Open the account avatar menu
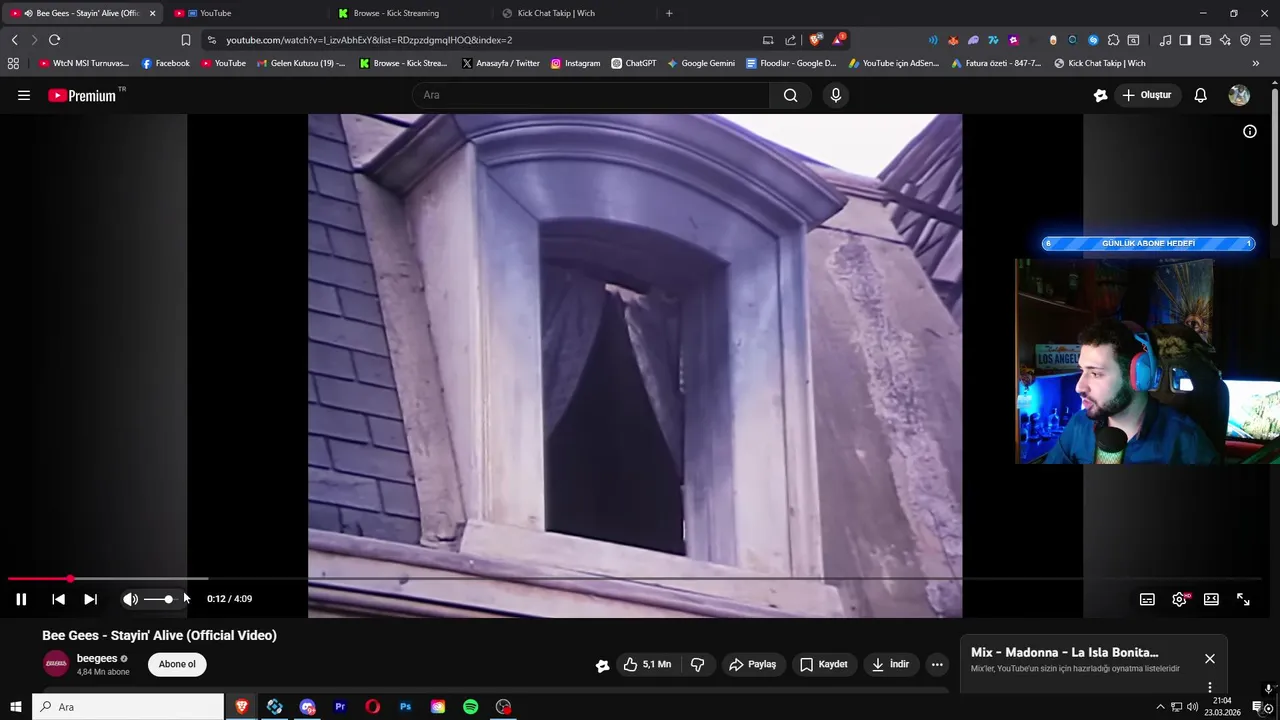This screenshot has width=1280, height=720. (1239, 95)
